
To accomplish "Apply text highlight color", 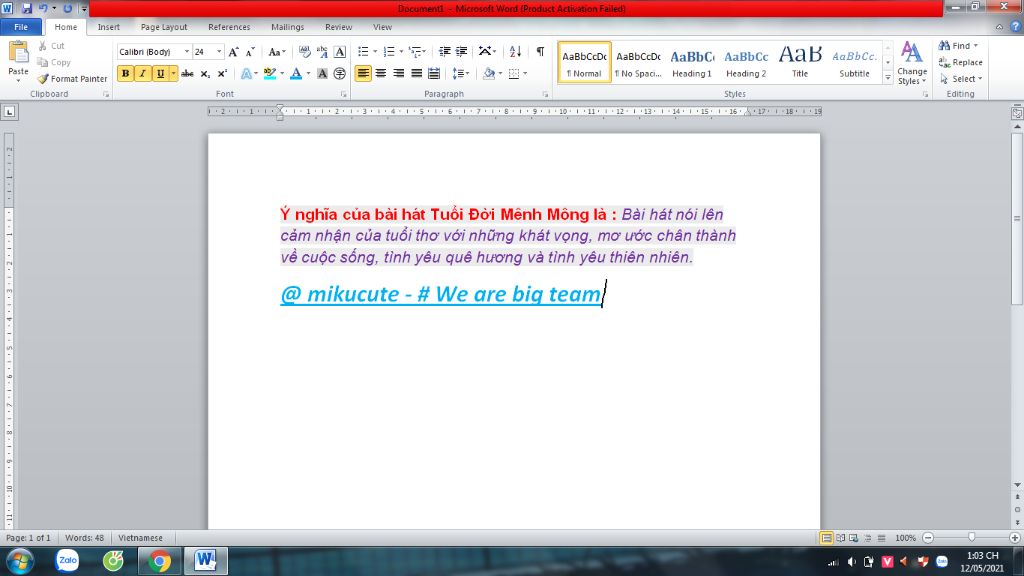I will [x=270, y=73].
